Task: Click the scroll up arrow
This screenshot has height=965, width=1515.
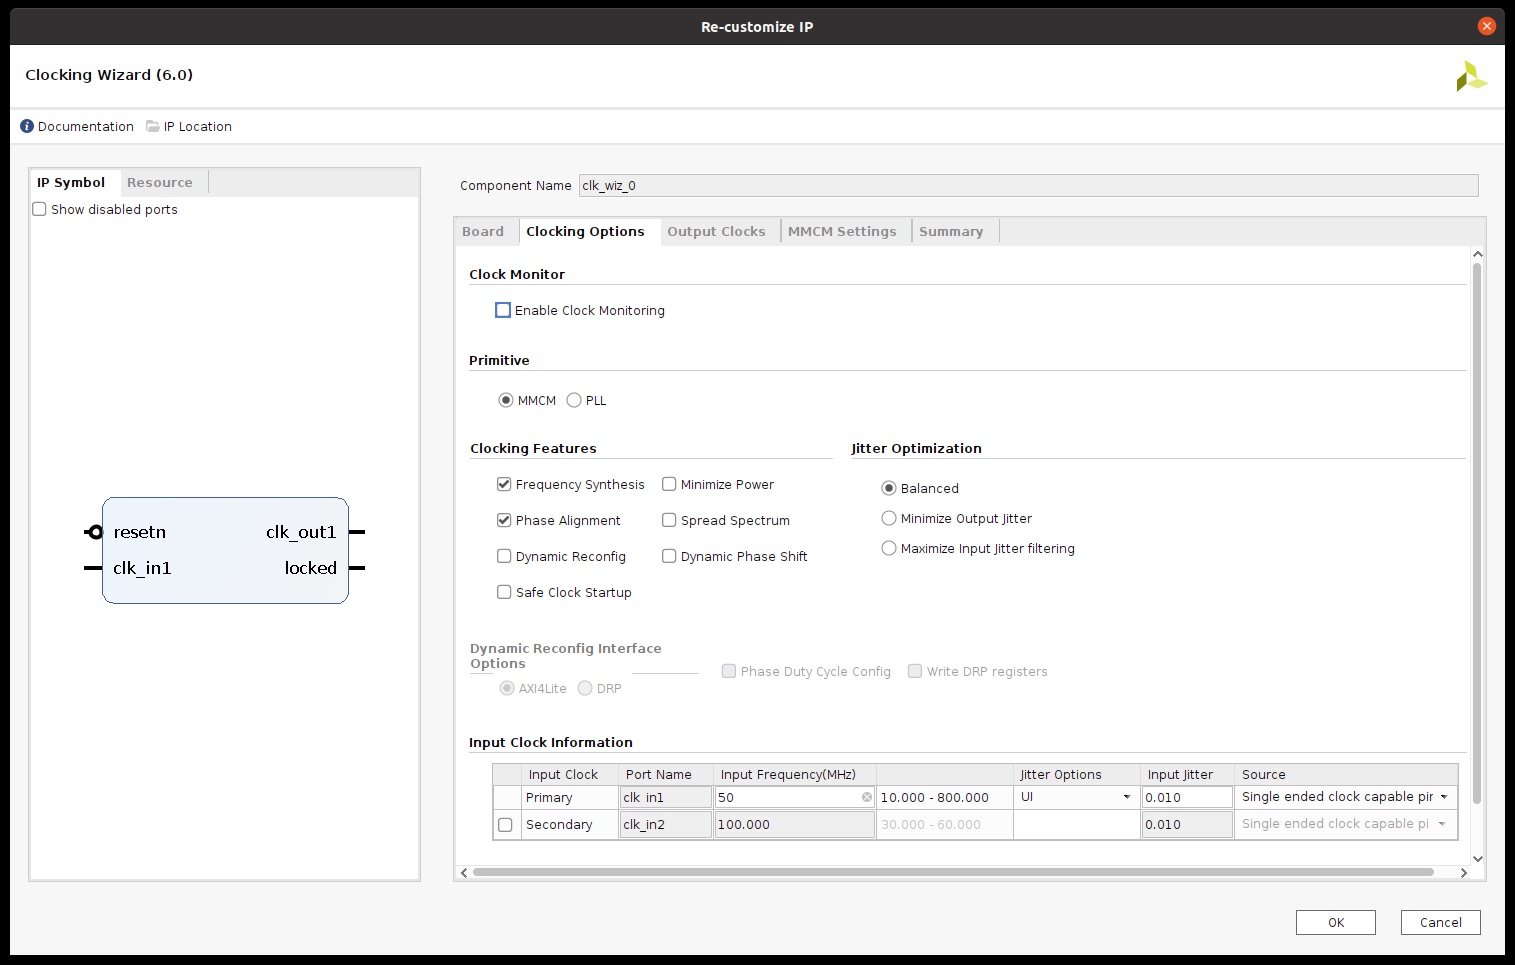Action: click(1478, 254)
